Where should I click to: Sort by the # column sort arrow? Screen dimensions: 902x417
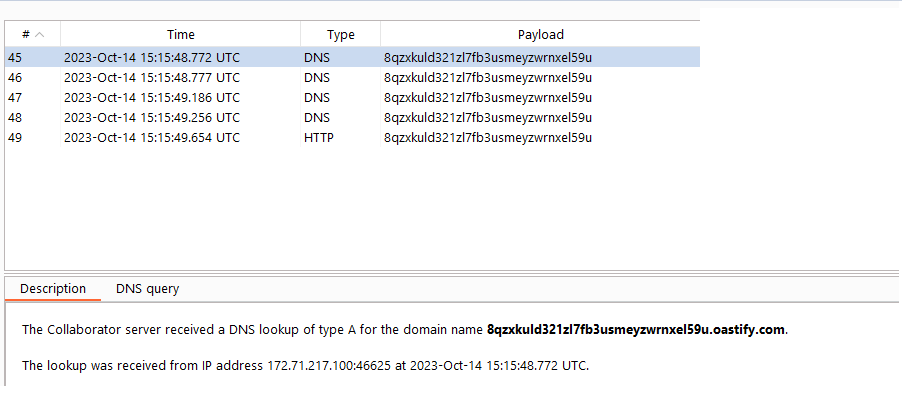click(x=40, y=35)
